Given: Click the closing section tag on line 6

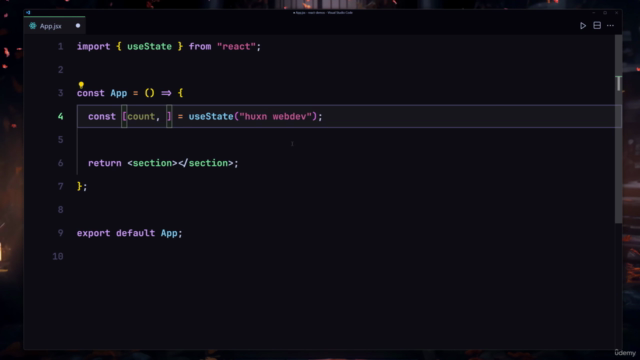Looking at the screenshot, I should (205, 163).
